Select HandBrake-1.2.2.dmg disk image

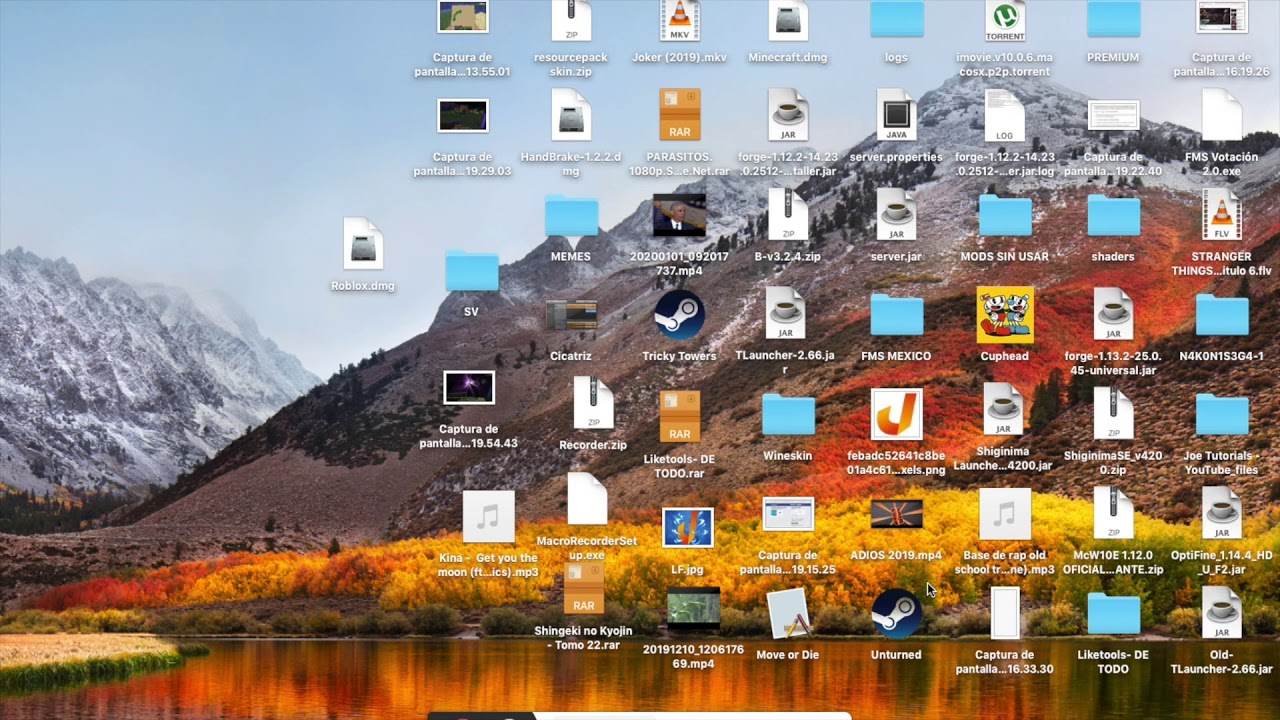[x=571, y=115]
